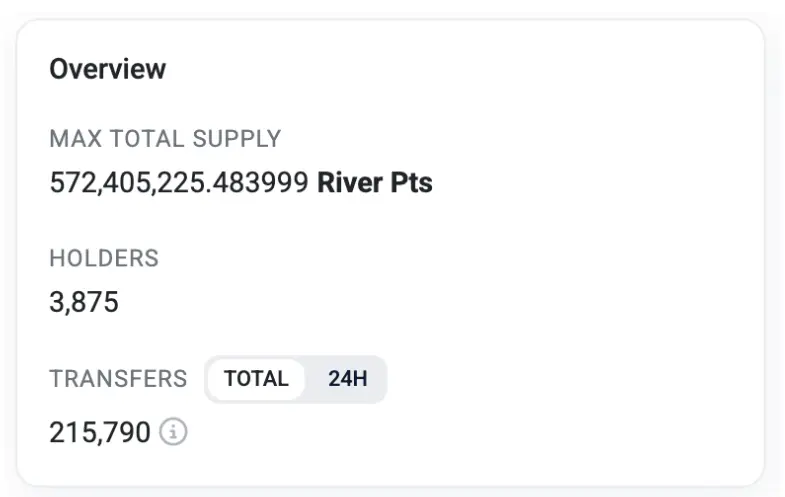
Task: Click the HOLDERS label
Action: pyautogui.click(x=104, y=258)
